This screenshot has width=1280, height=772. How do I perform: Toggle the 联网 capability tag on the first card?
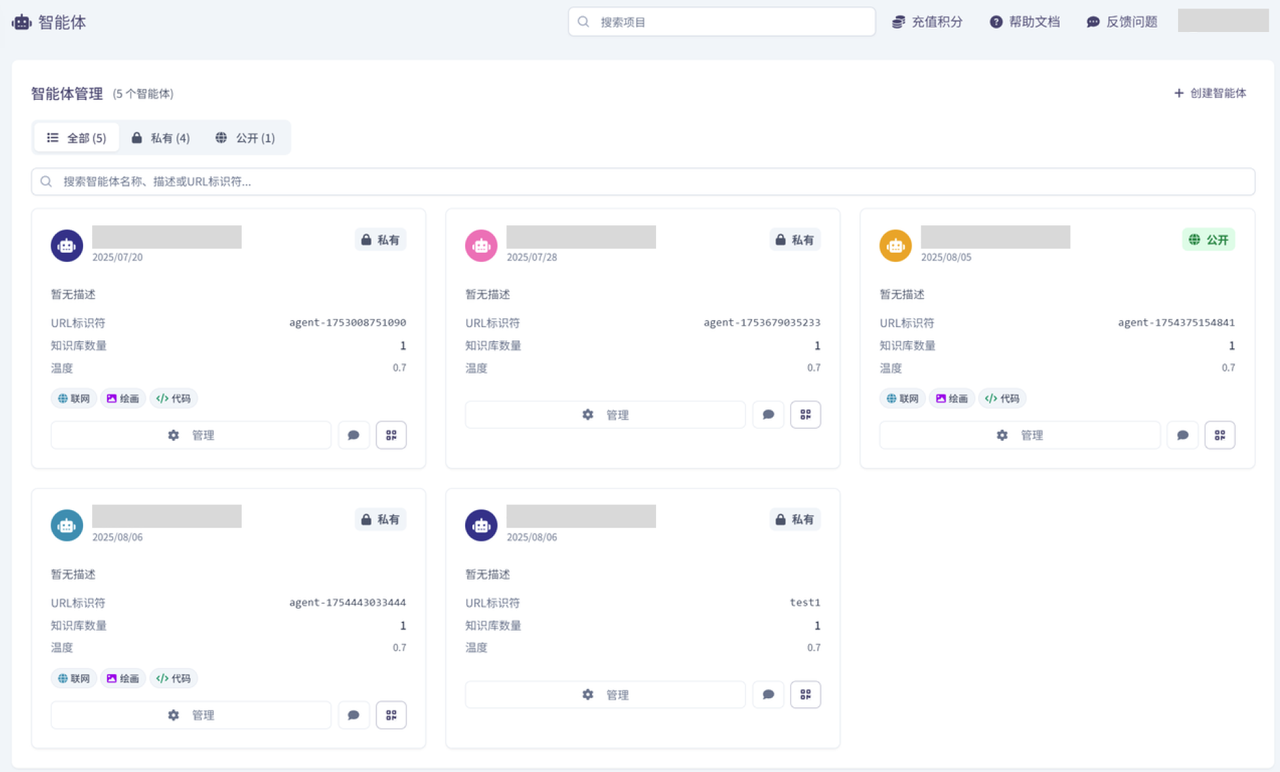[x=73, y=397]
